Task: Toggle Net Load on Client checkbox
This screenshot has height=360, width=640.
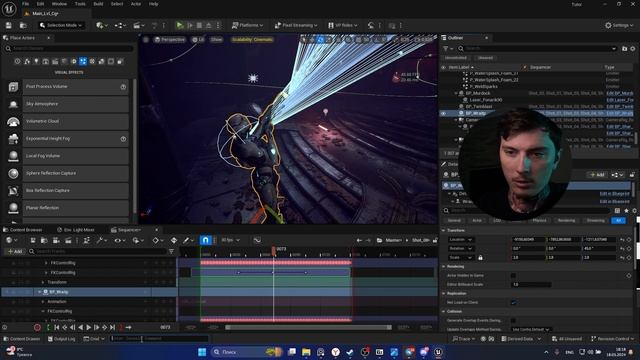Action: 513,302
